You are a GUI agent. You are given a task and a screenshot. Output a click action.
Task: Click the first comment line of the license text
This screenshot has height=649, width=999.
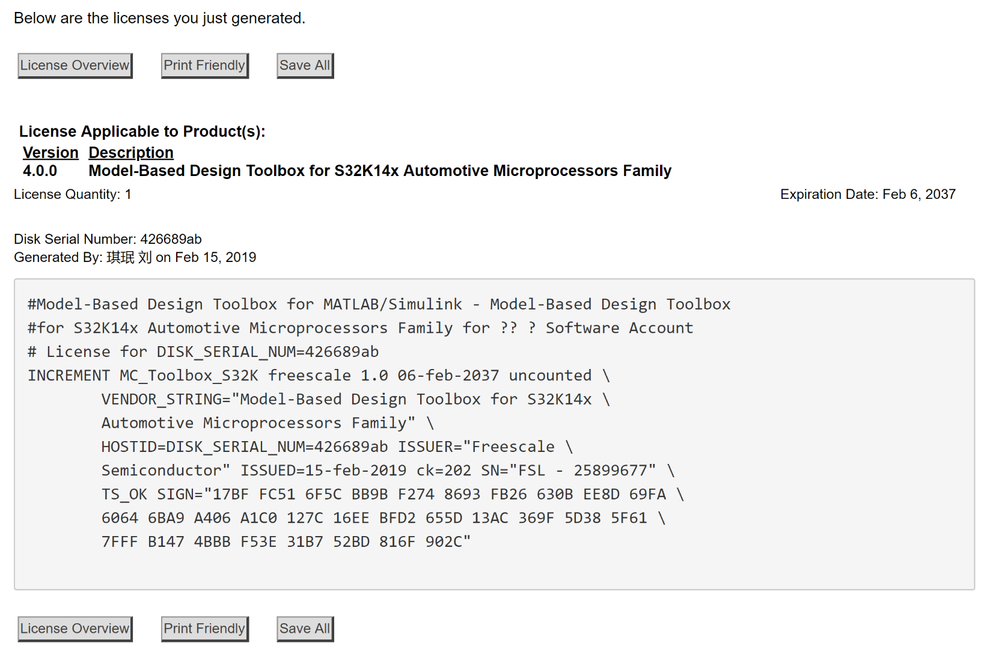coord(379,304)
